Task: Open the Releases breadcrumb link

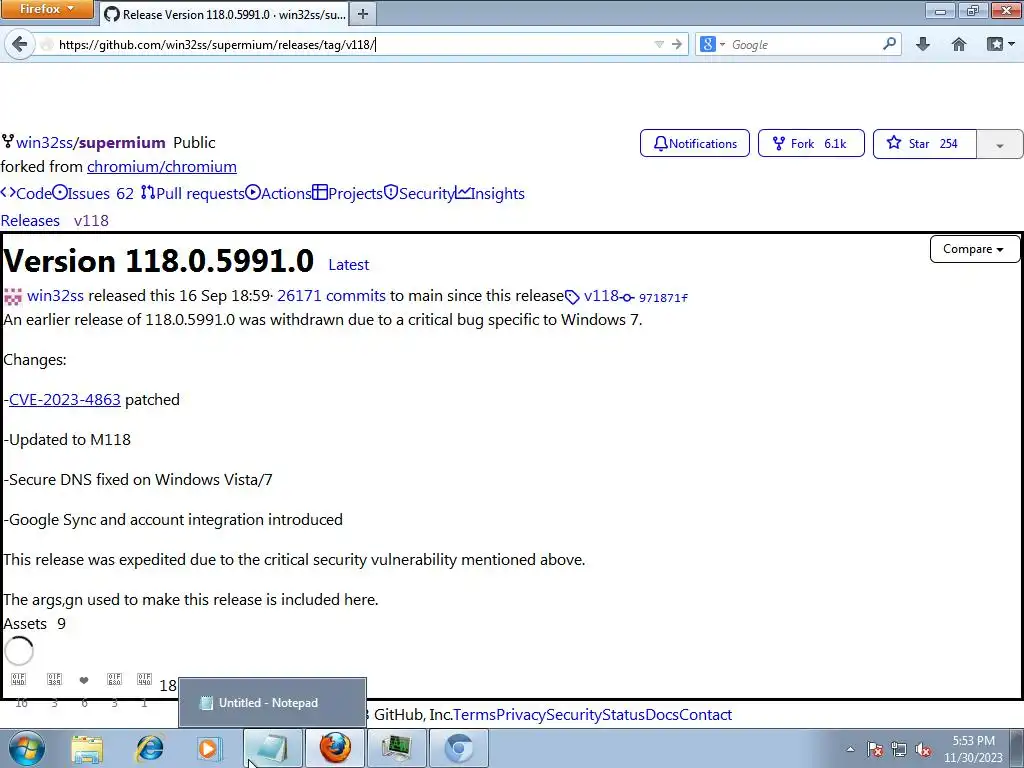Action: (30, 221)
